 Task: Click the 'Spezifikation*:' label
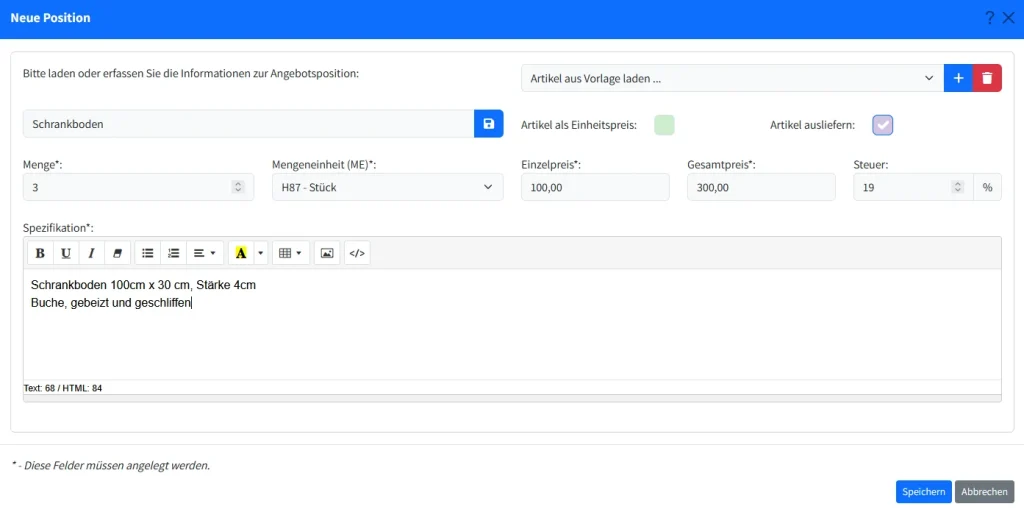click(x=58, y=228)
